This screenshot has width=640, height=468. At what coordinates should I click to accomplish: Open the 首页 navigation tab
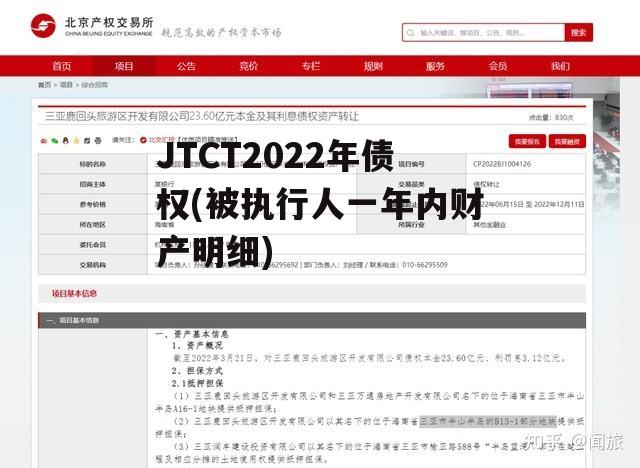point(62,66)
